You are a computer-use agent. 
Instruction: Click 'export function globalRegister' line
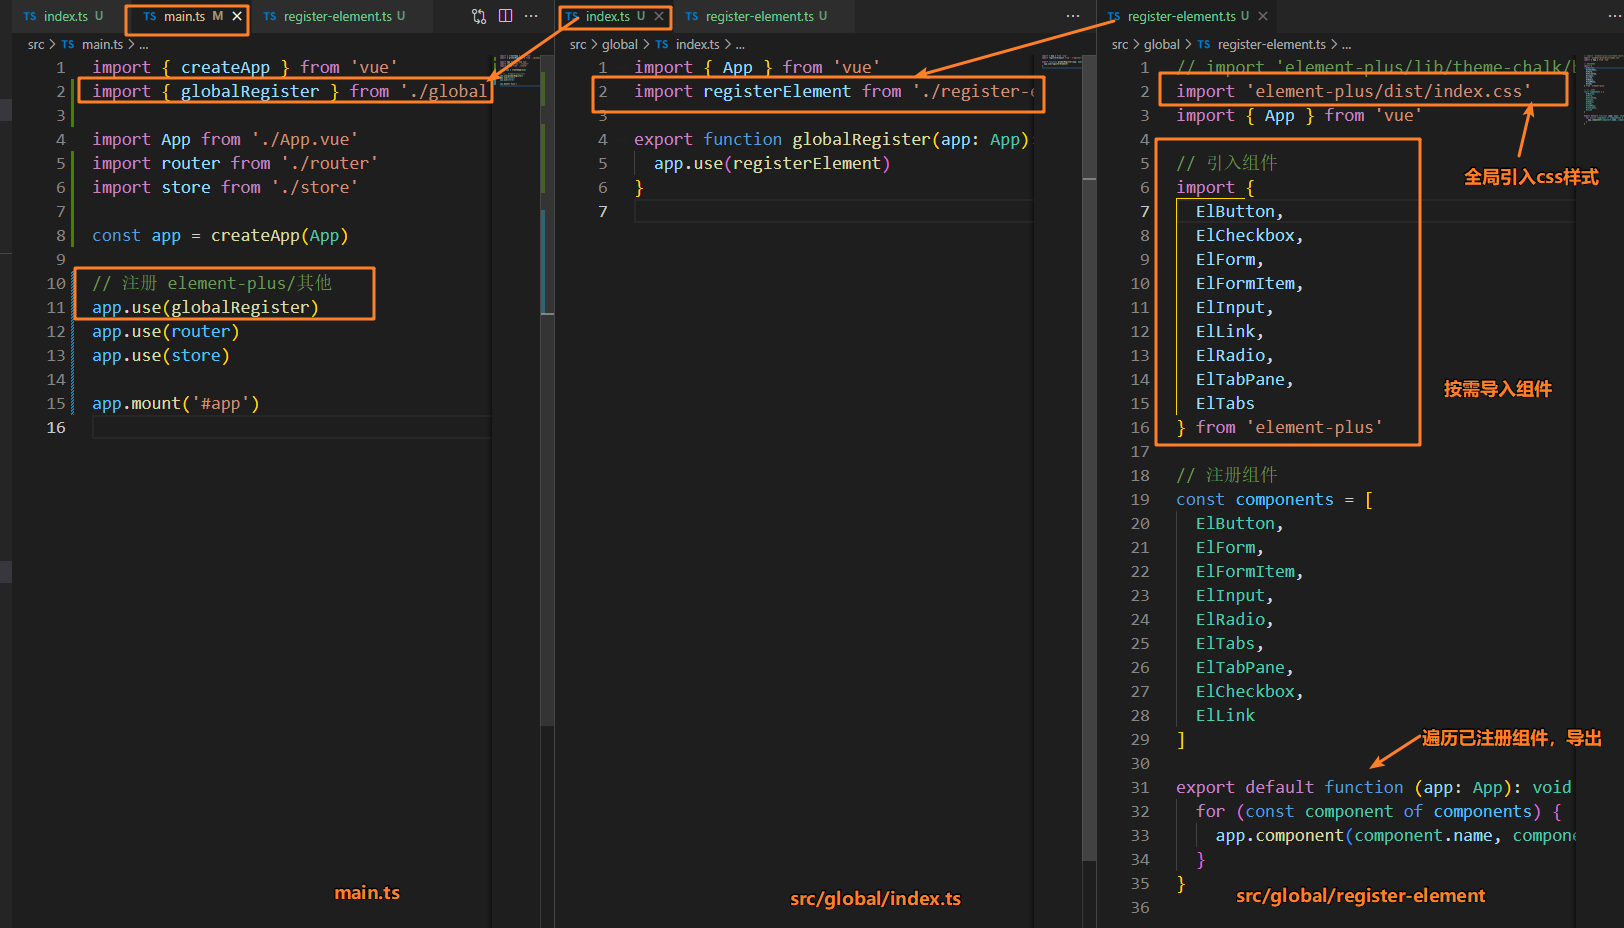pyautogui.click(x=831, y=139)
